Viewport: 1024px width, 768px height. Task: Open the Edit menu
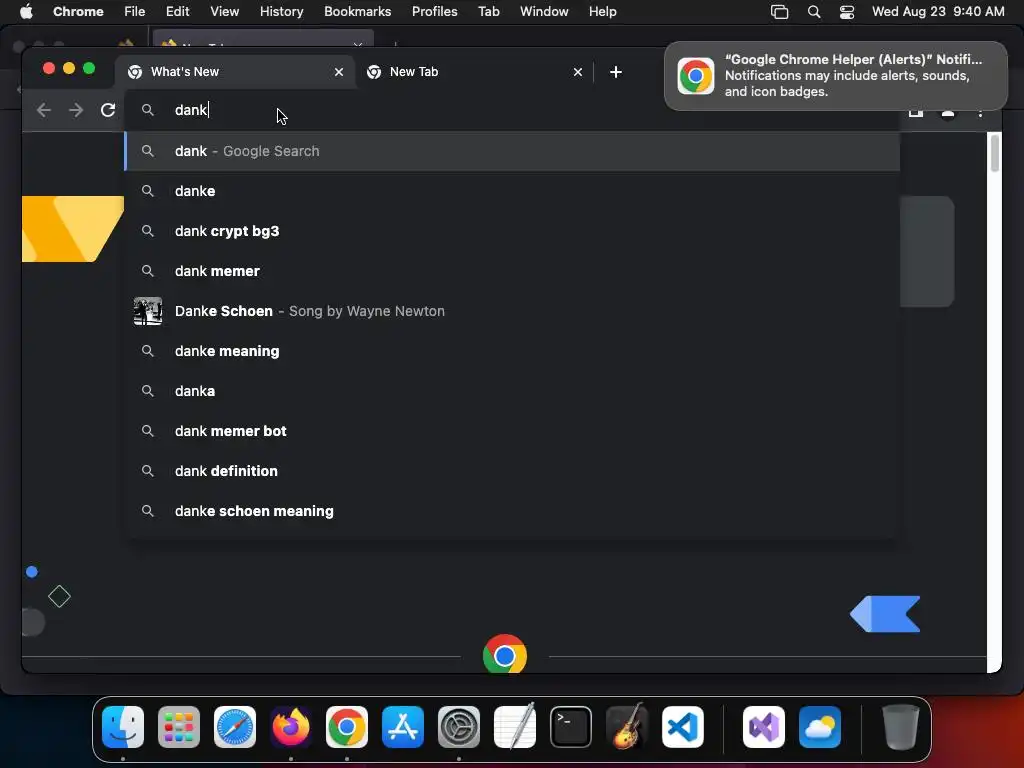(177, 12)
